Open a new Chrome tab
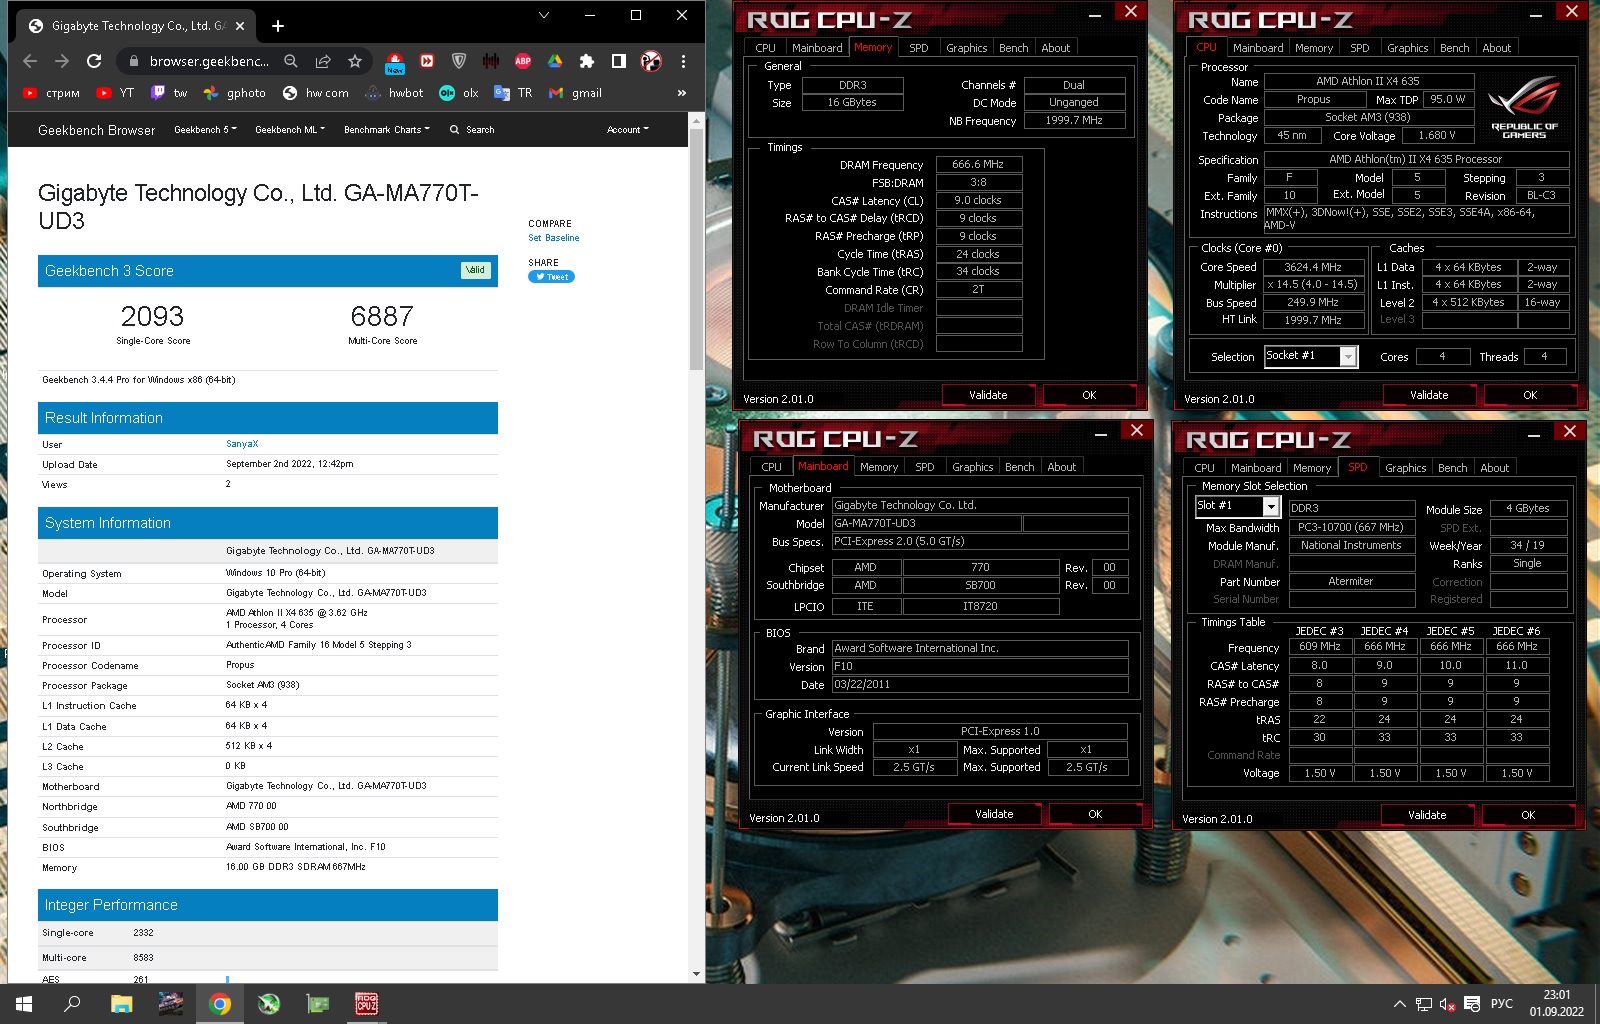Image resolution: width=1600 pixels, height=1024 pixels. click(x=278, y=26)
